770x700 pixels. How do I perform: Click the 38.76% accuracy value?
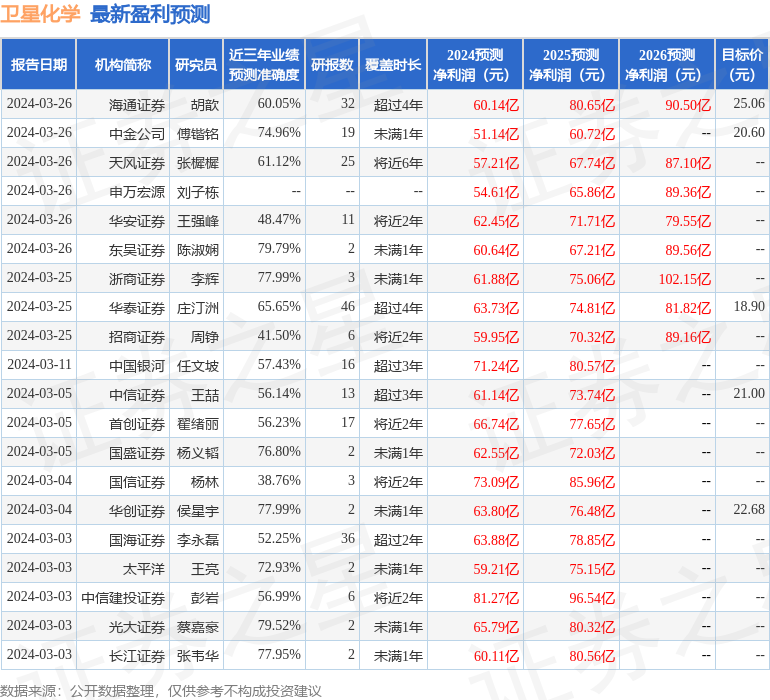tap(279, 480)
